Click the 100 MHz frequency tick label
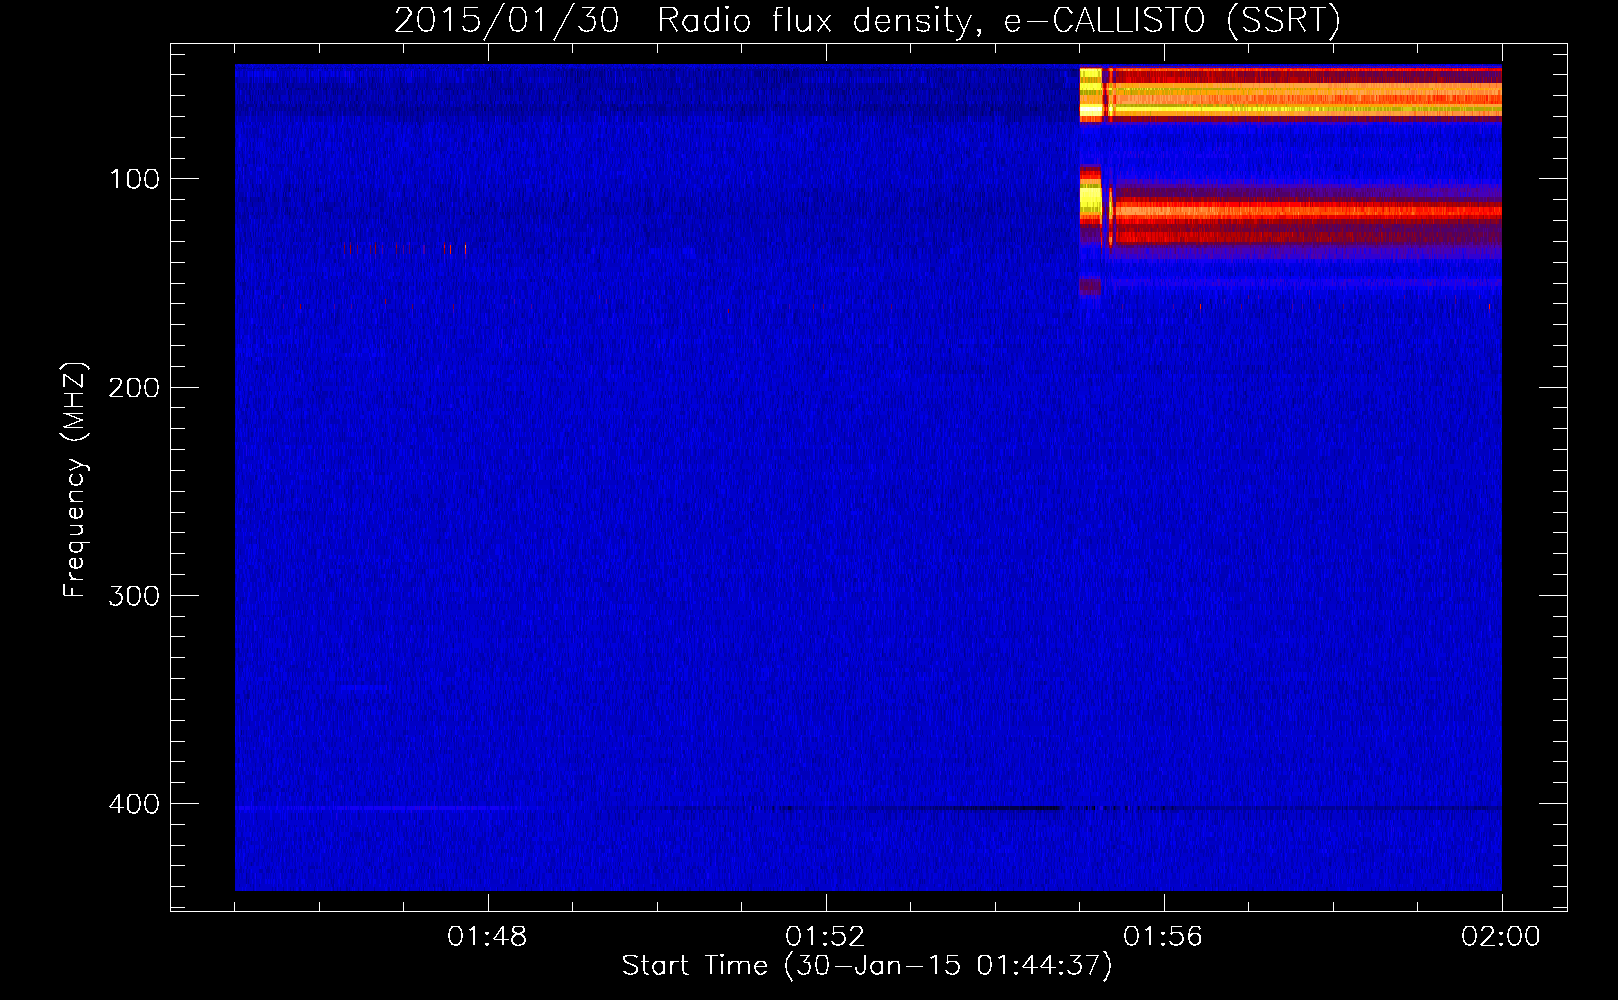Image resolution: width=1618 pixels, height=1000 pixels. coord(135,179)
